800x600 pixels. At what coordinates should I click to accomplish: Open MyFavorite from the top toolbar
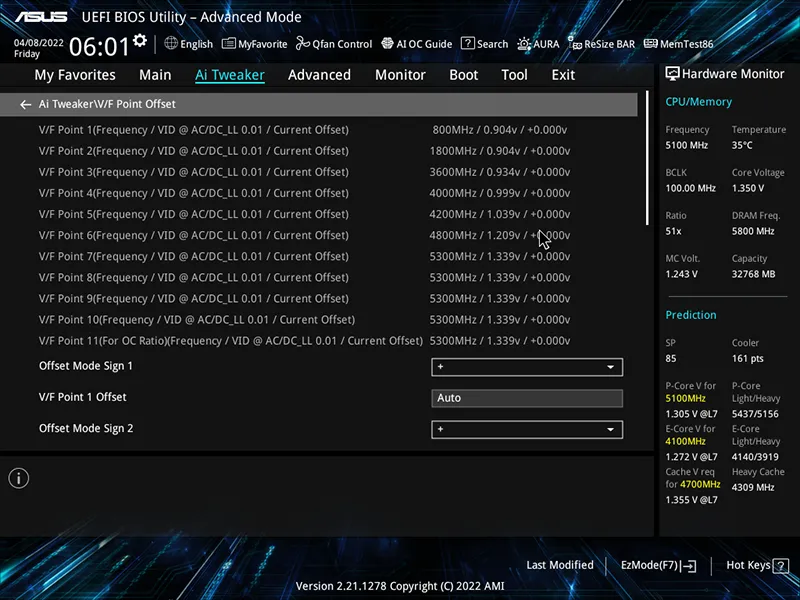(255, 44)
